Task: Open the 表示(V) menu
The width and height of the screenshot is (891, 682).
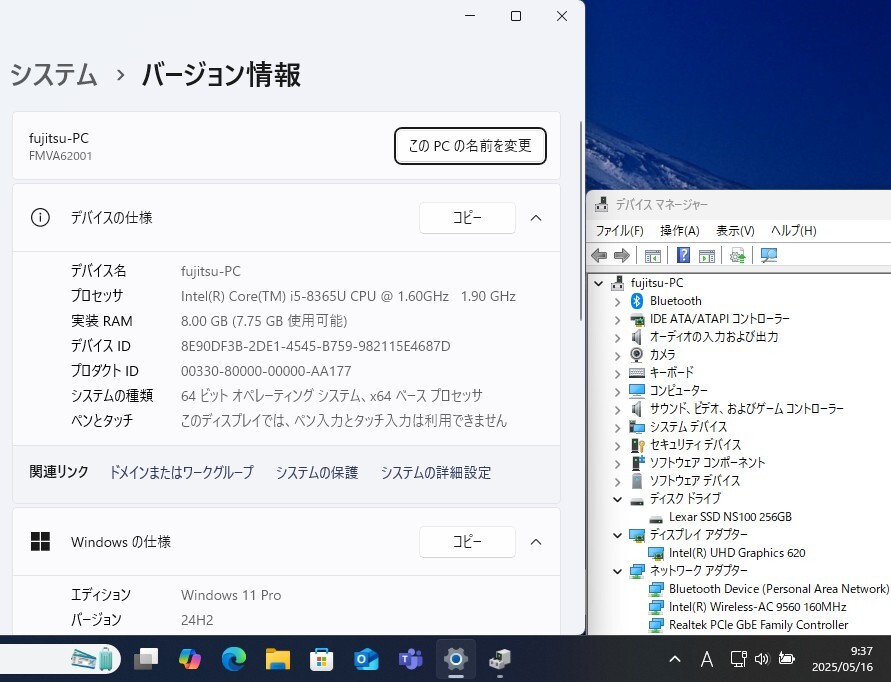Action: tap(734, 230)
